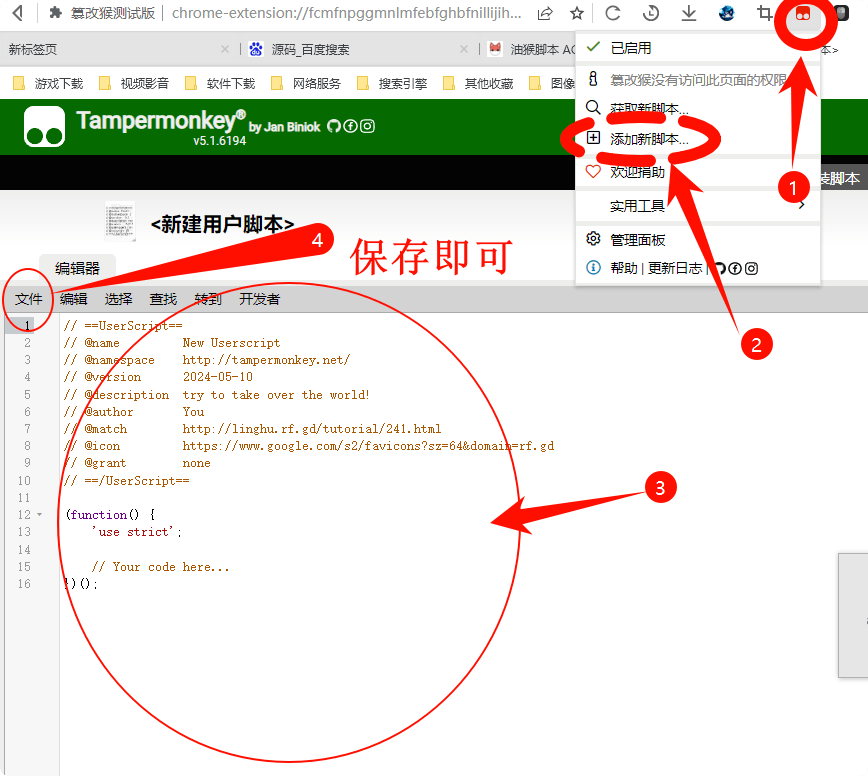The height and width of the screenshot is (776, 868).
Task: Close the 新标签页 tab
Action: 225,49
